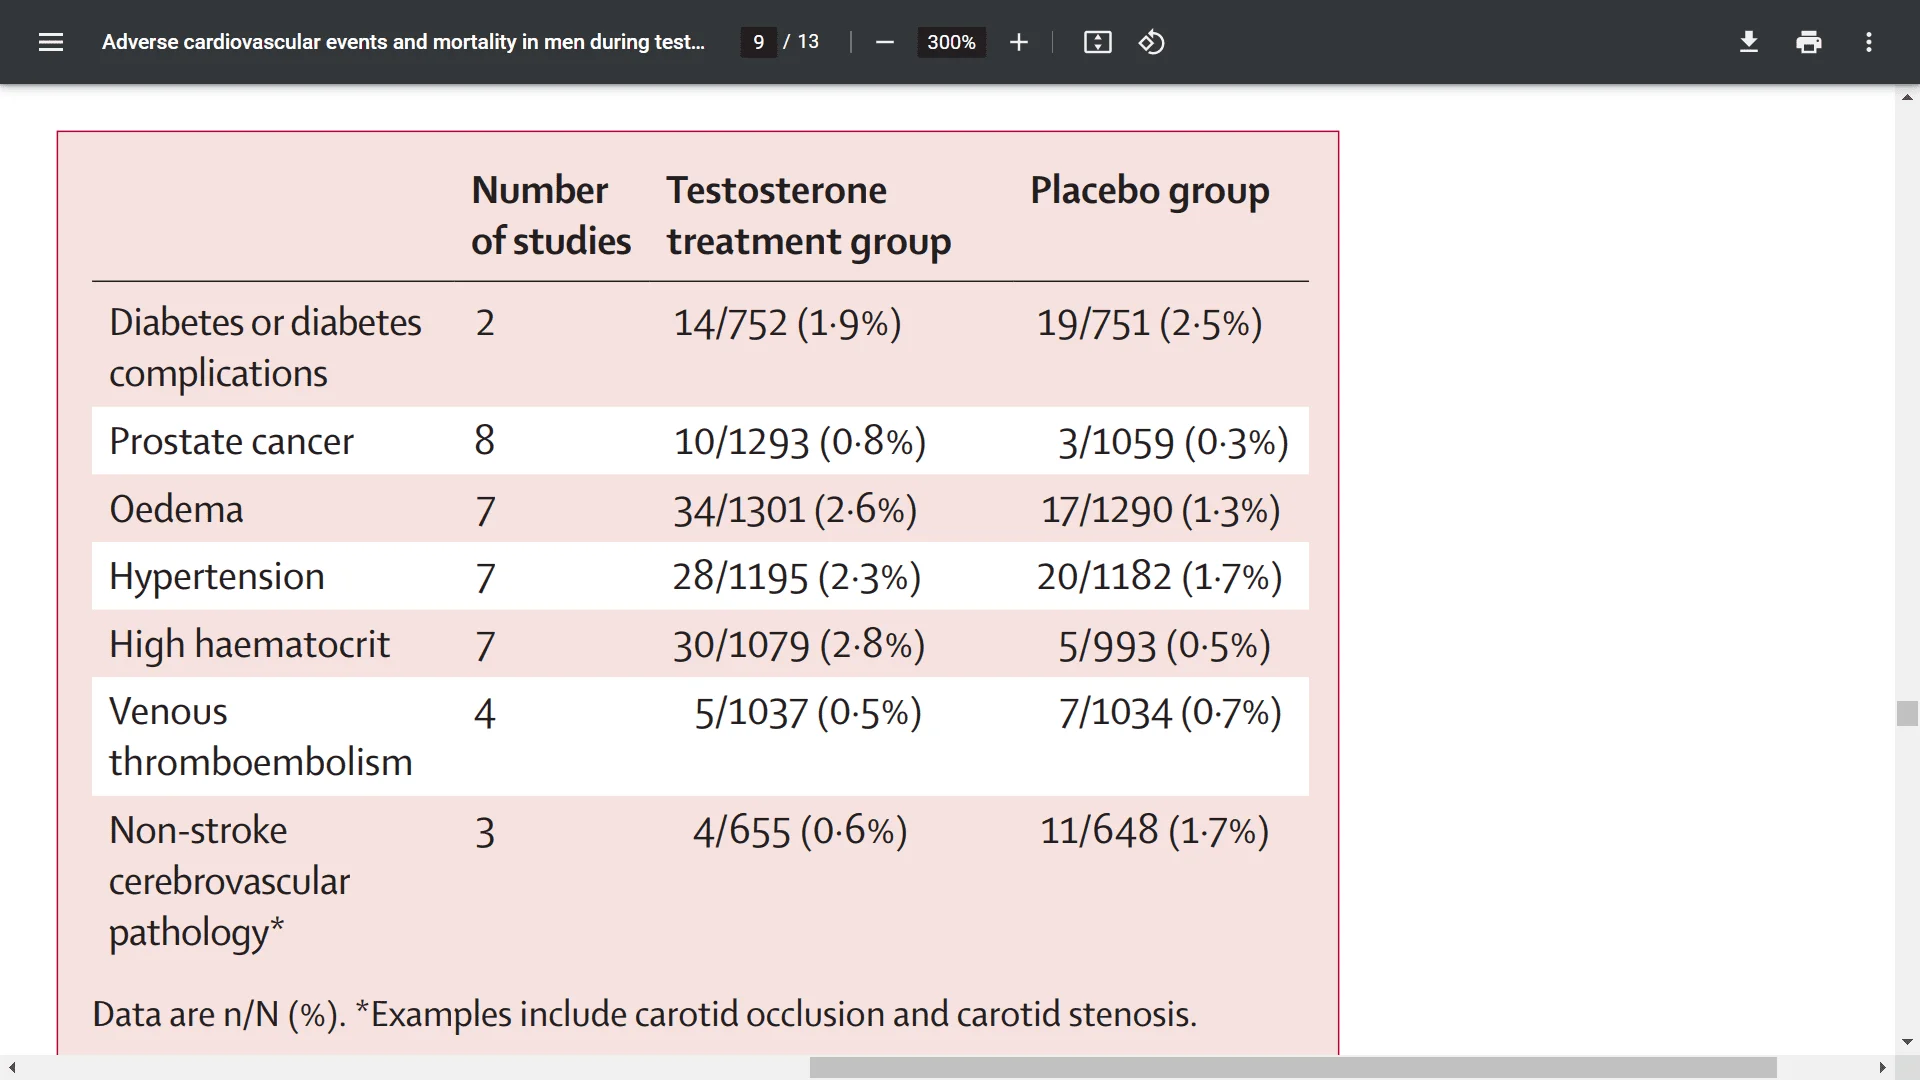1920x1080 pixels.
Task: Rotate the document counterclockwise
Action: point(1151,42)
